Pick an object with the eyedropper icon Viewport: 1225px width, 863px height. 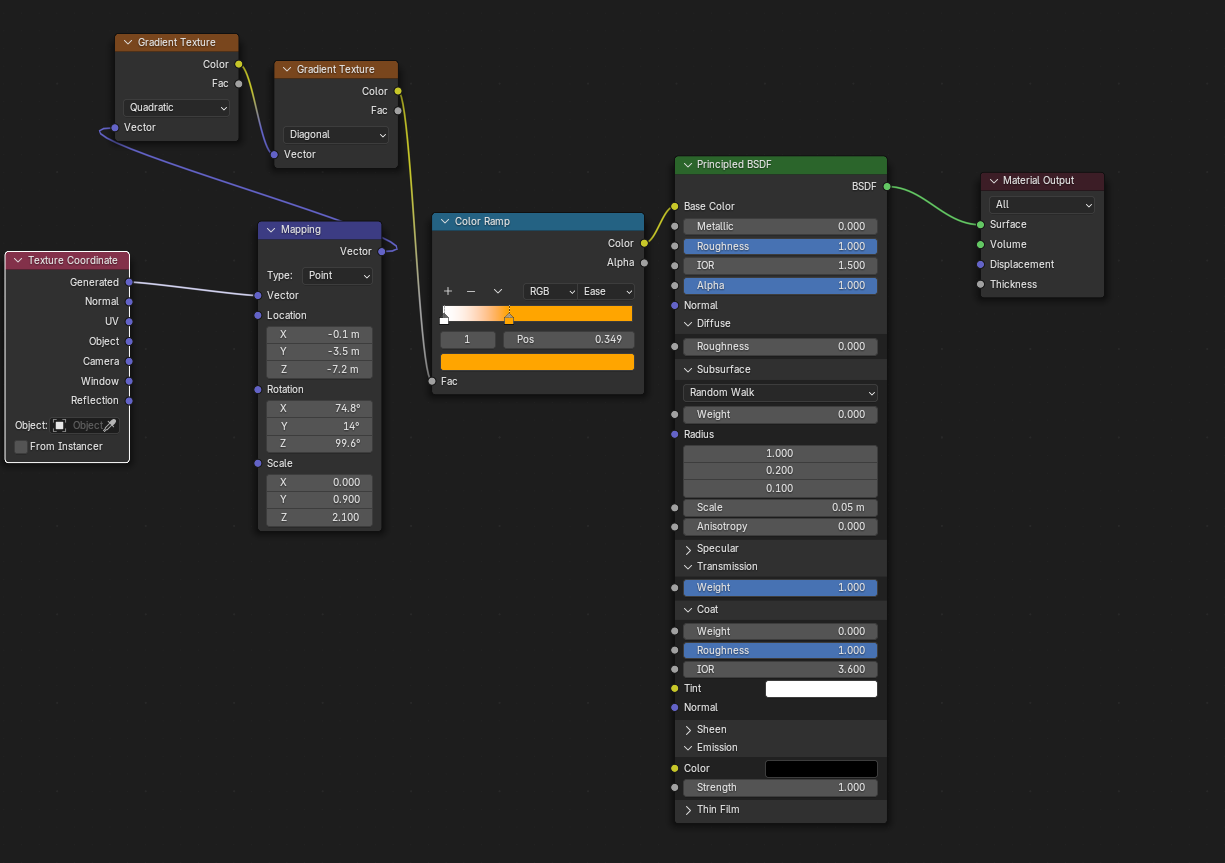pos(110,425)
